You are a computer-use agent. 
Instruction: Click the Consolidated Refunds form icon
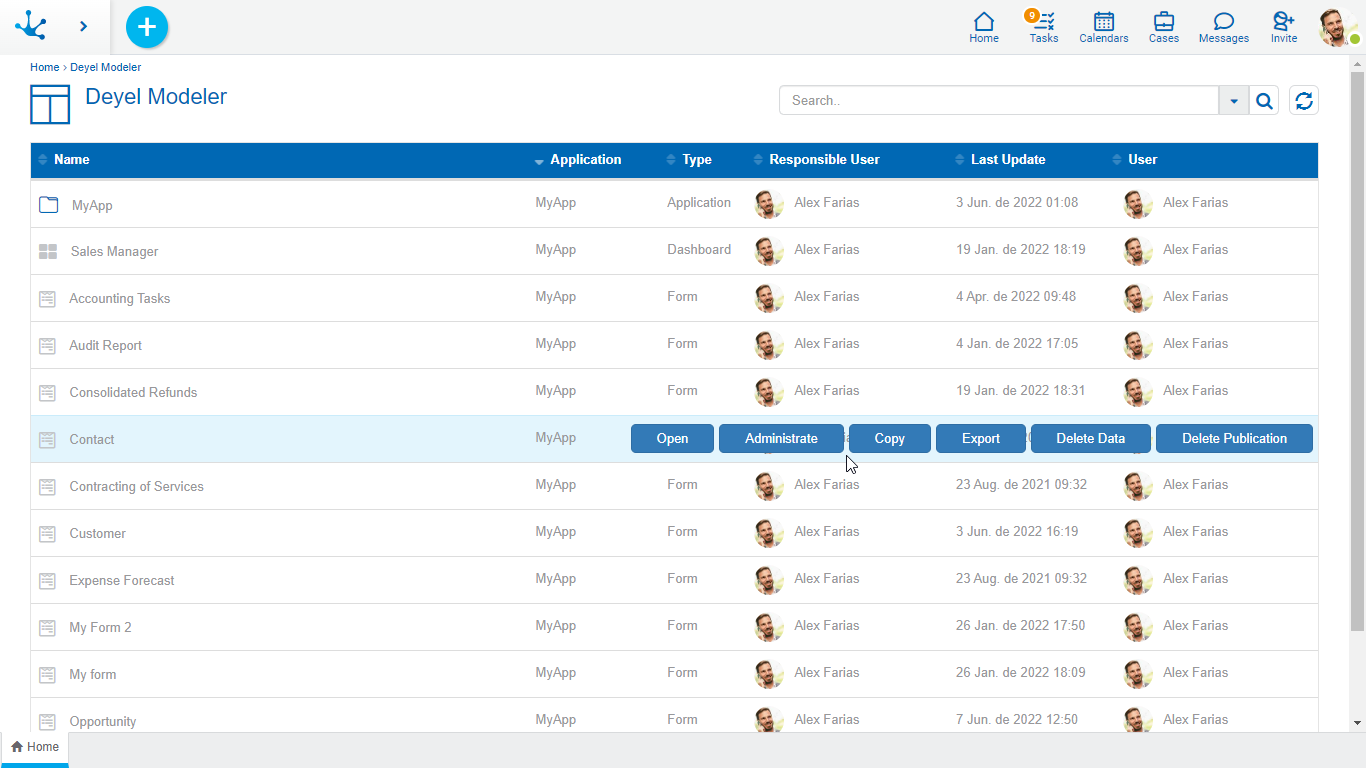click(47, 393)
